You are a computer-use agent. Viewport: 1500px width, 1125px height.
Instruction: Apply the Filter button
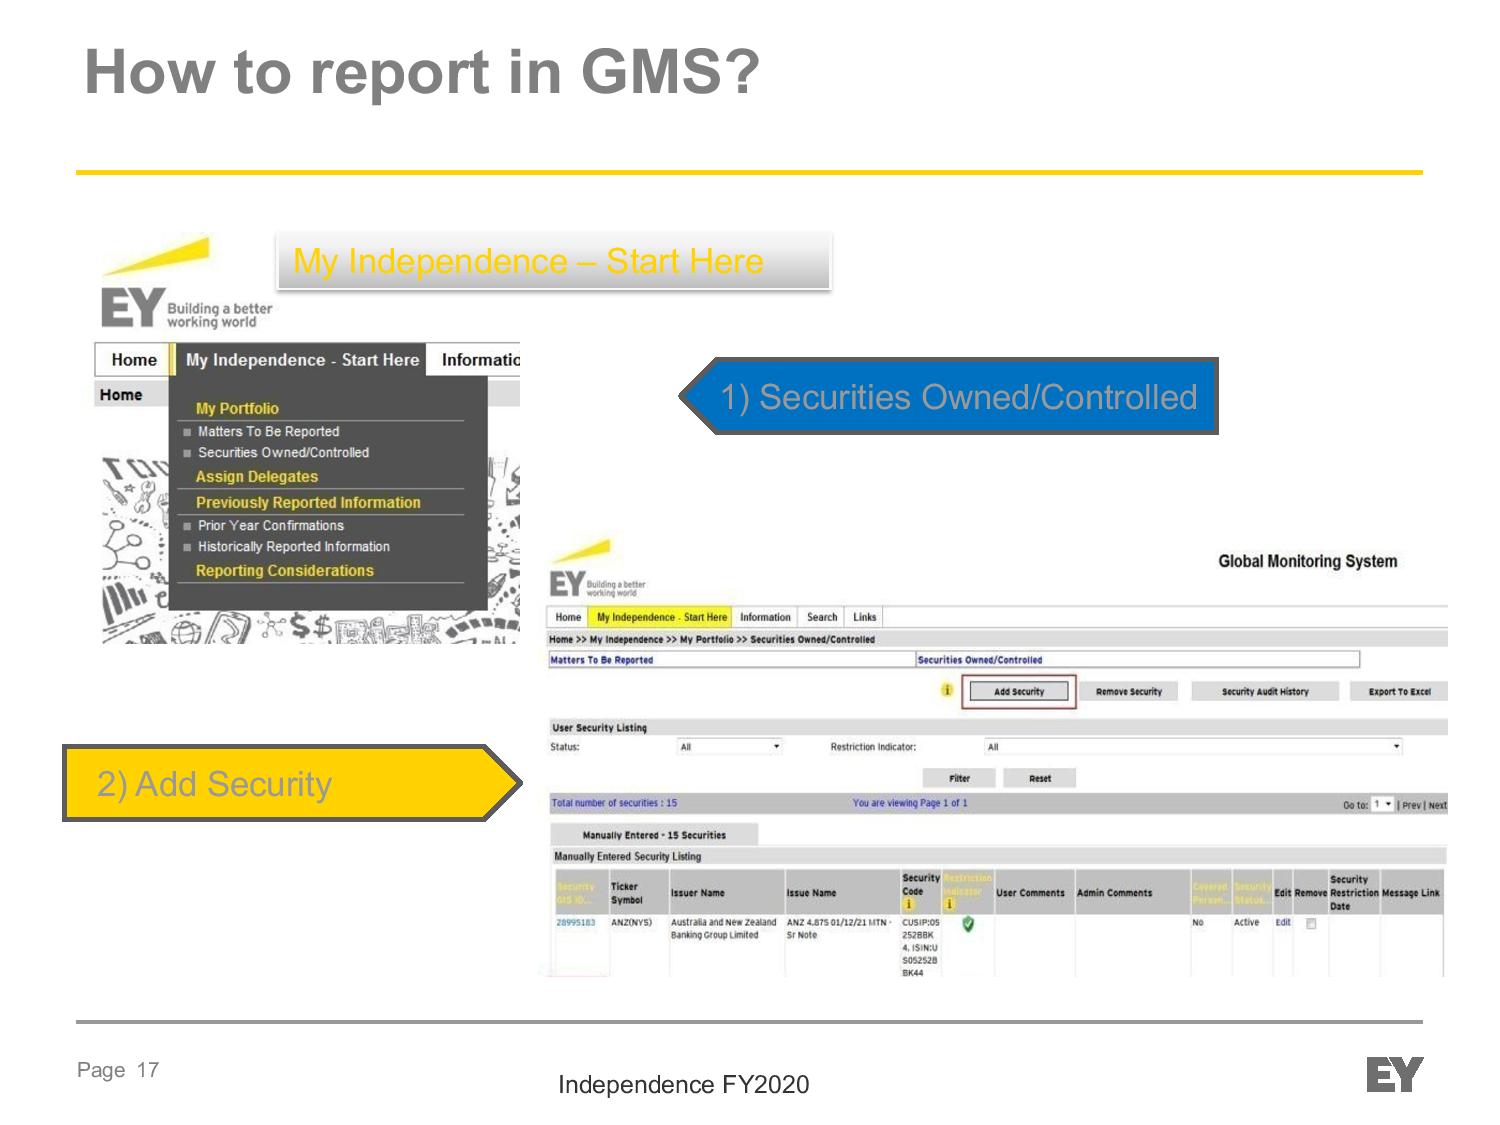[x=959, y=778]
